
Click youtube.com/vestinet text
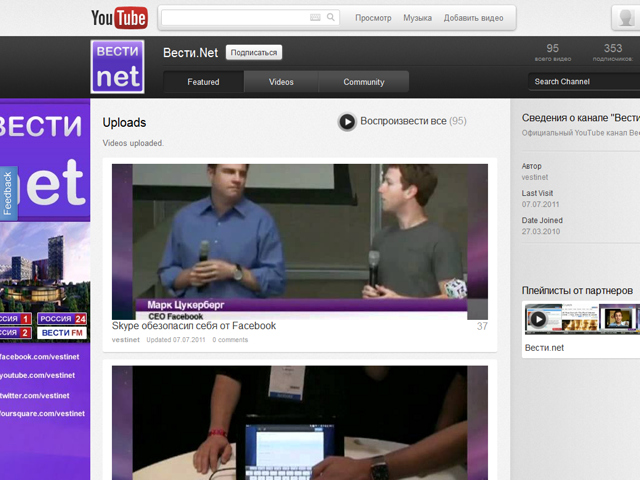point(38,375)
